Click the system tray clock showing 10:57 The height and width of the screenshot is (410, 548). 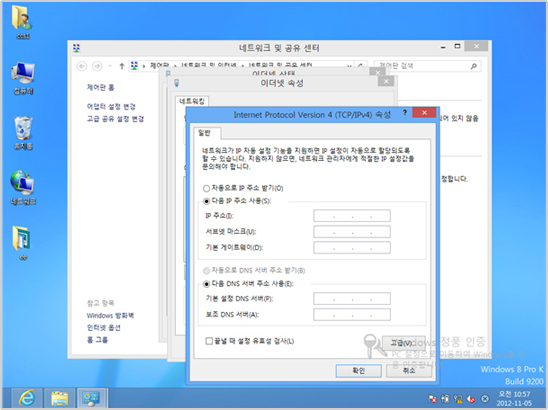[x=514, y=398]
